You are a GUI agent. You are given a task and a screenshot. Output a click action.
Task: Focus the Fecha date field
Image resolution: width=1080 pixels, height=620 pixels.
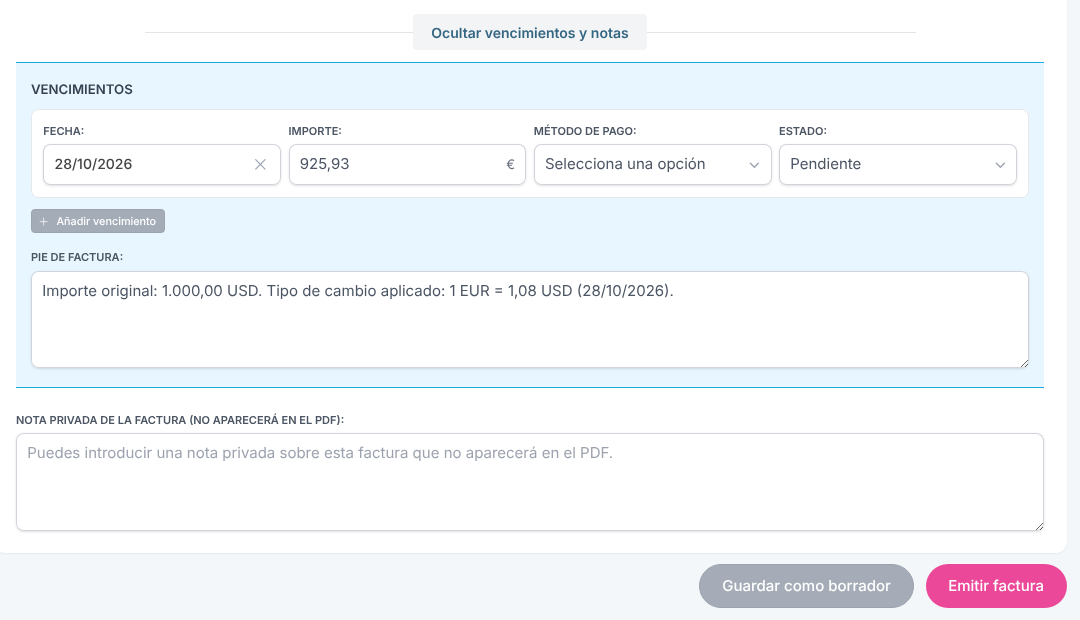[162, 165]
